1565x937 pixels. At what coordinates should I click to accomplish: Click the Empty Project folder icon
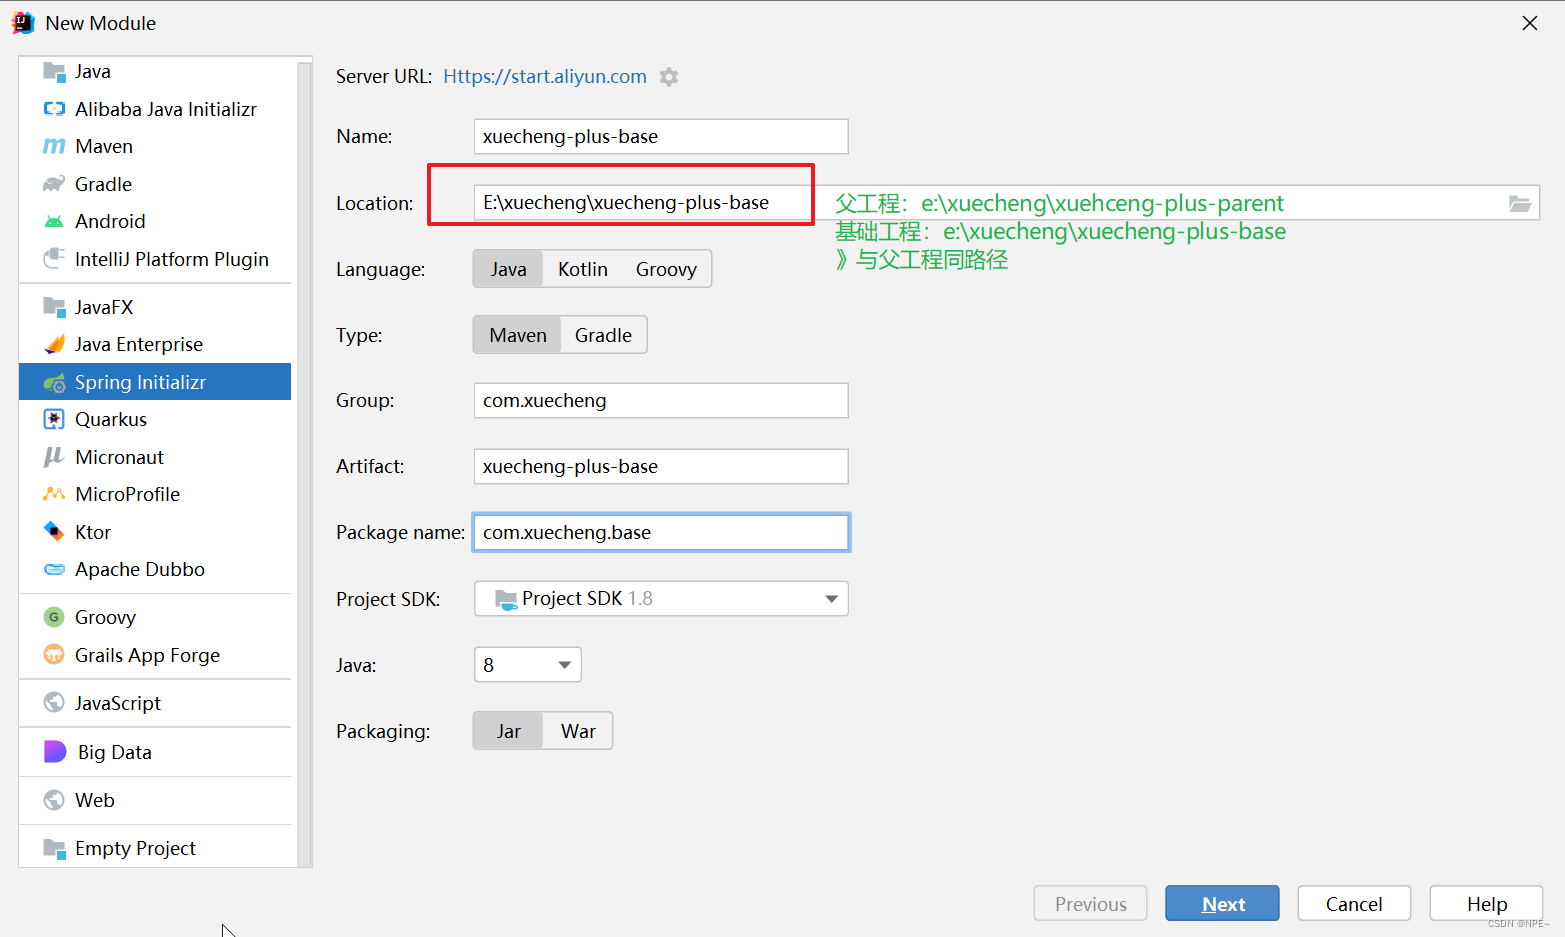(x=54, y=848)
